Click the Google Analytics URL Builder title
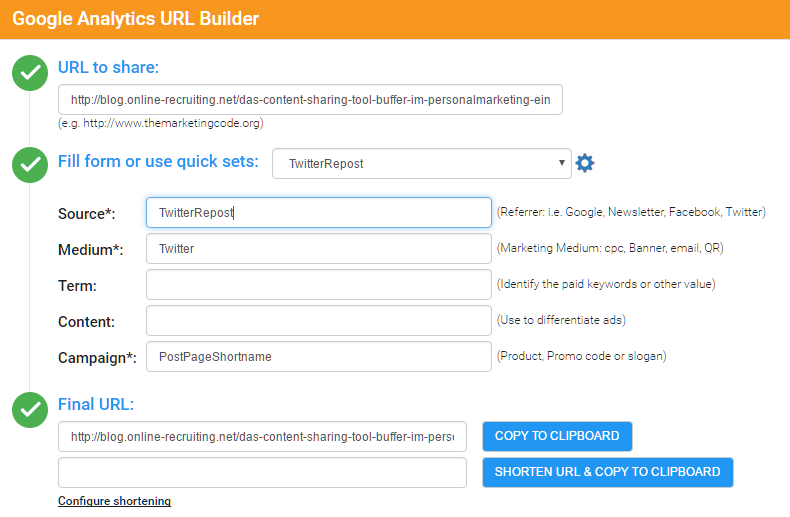 click(x=135, y=19)
